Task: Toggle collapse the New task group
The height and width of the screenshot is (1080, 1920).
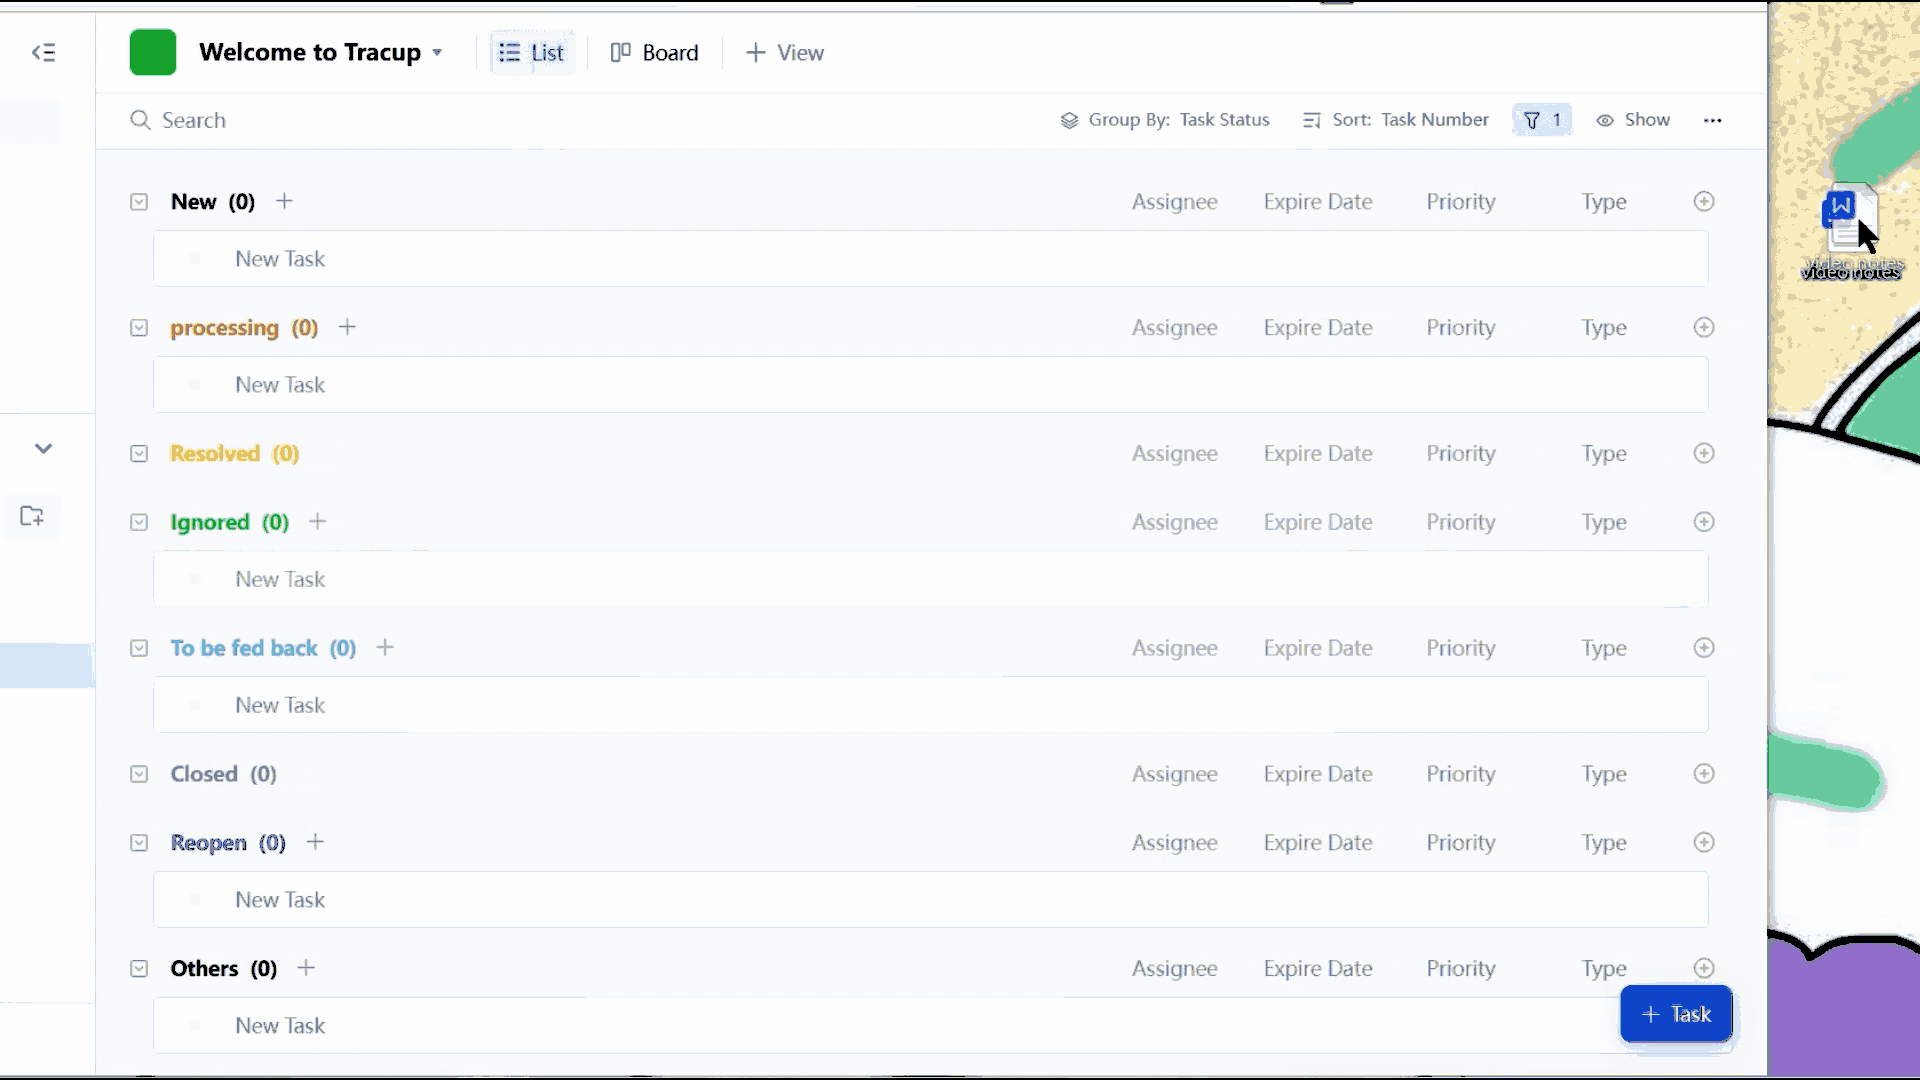Action: click(x=138, y=200)
